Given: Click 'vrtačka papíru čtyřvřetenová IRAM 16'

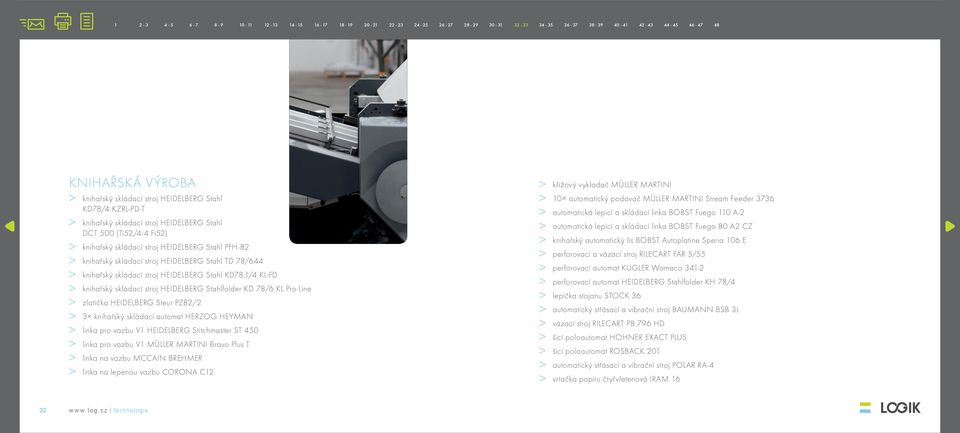Looking at the screenshot, I should coord(616,379).
